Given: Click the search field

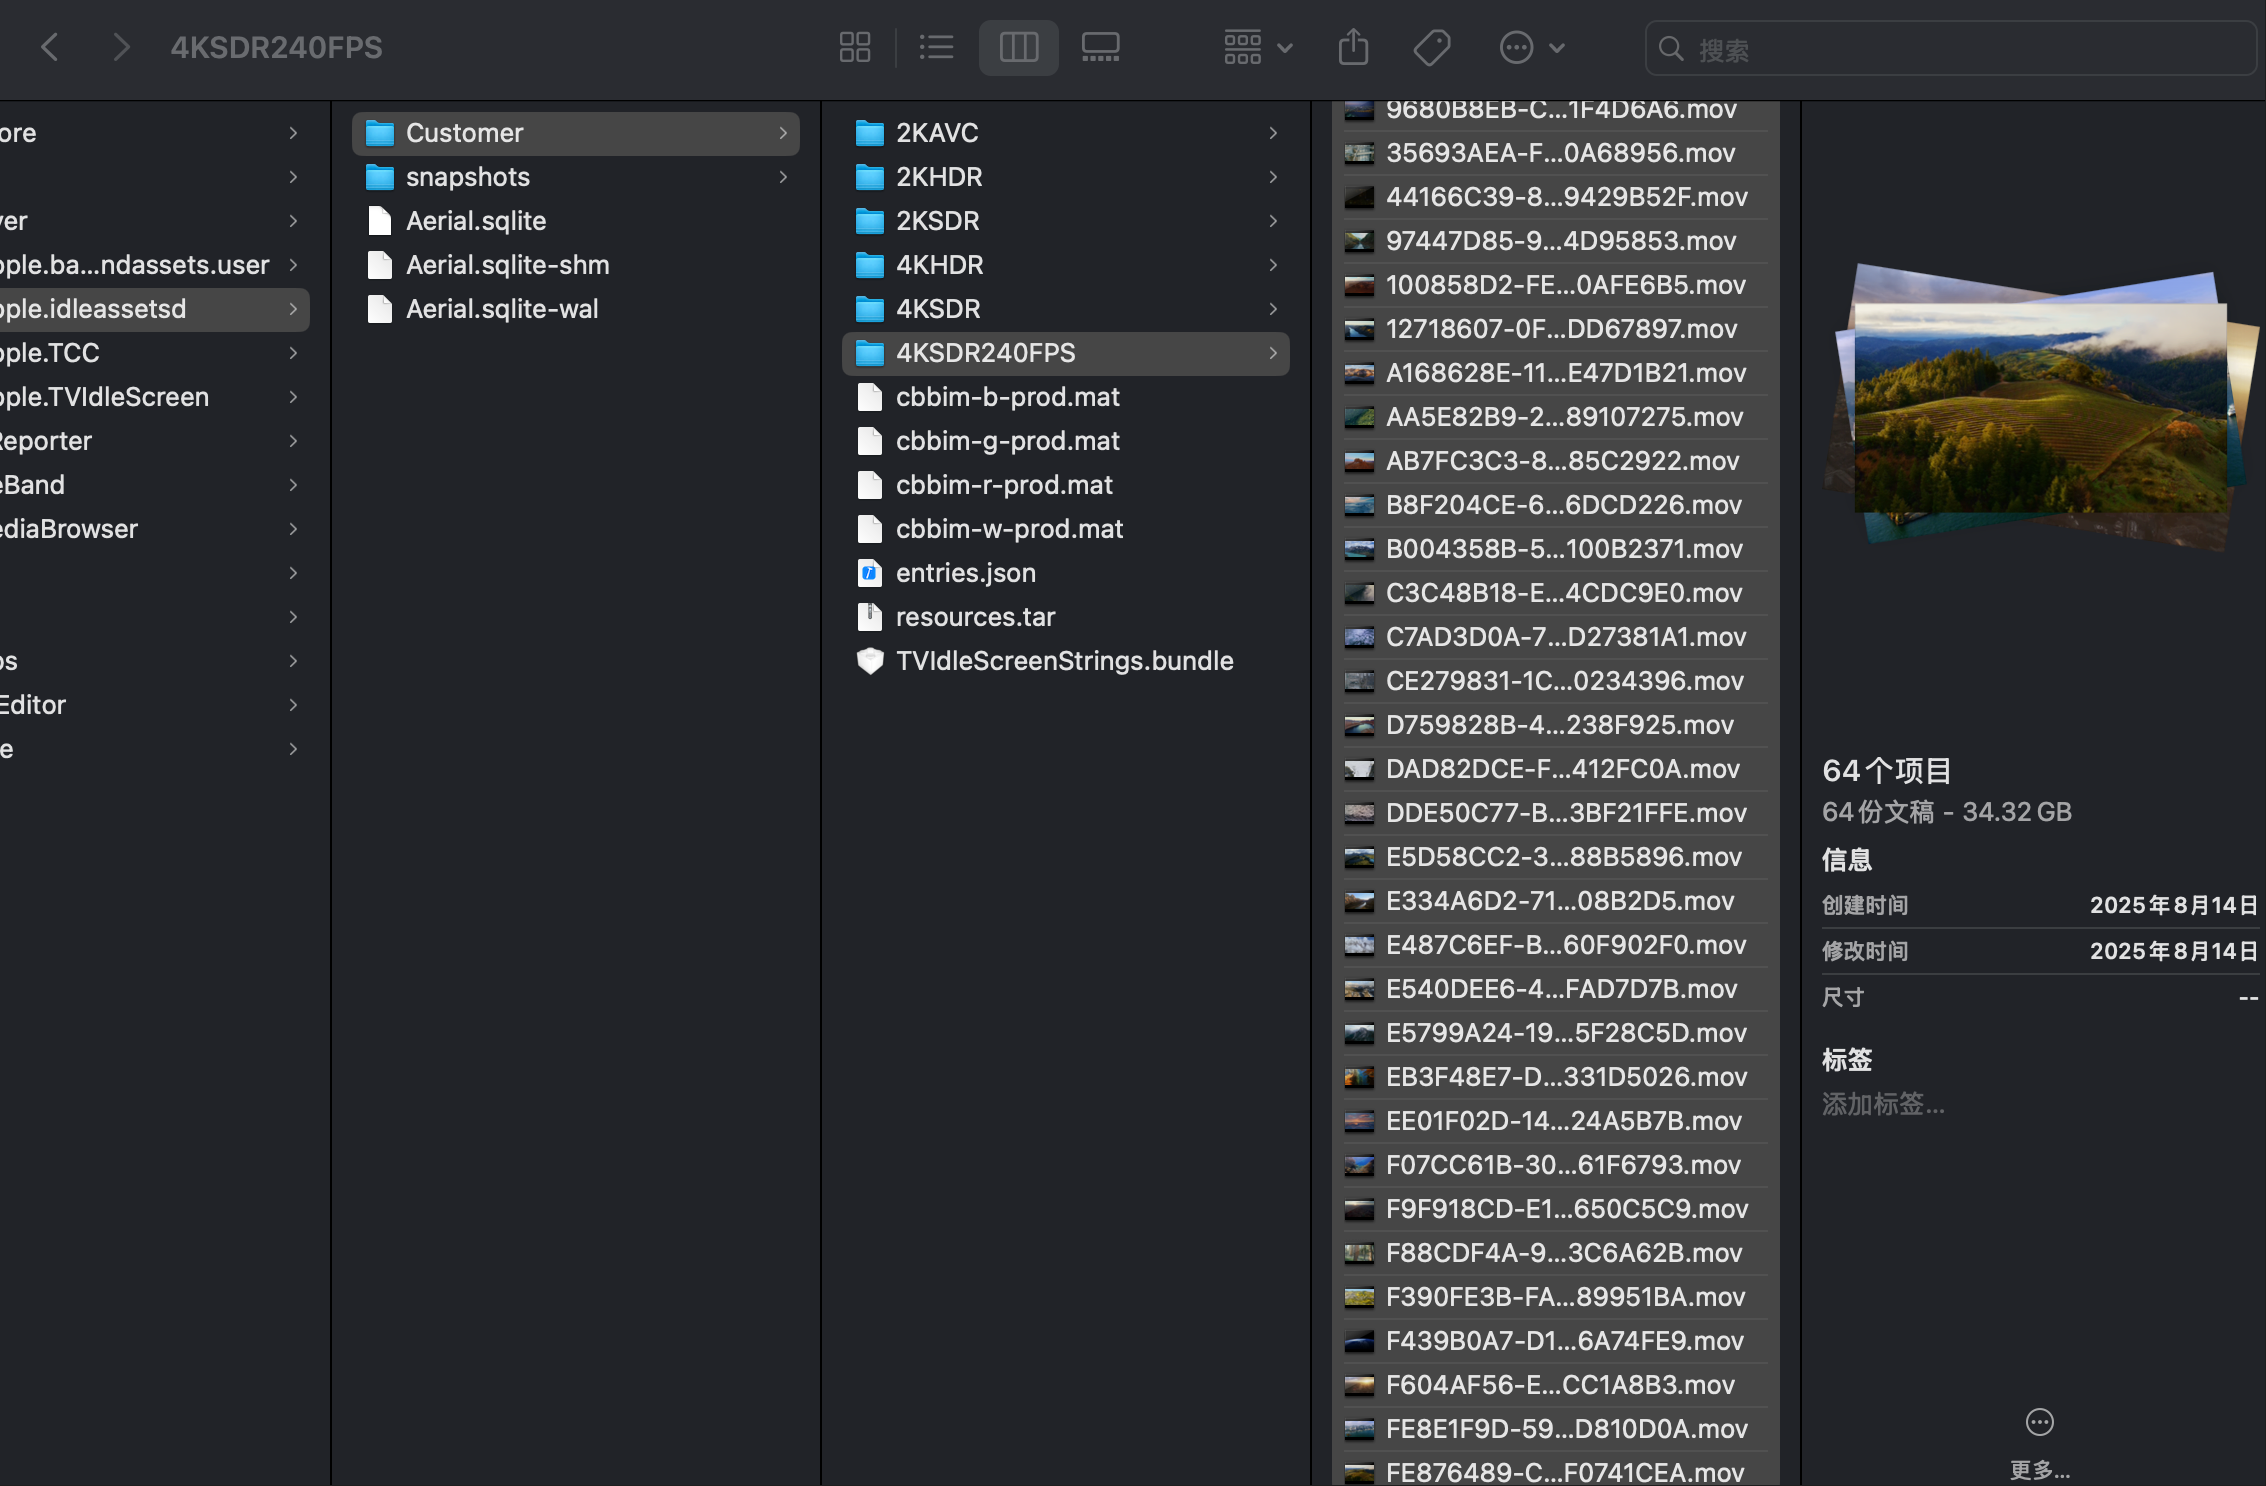Looking at the screenshot, I should (x=1950, y=49).
